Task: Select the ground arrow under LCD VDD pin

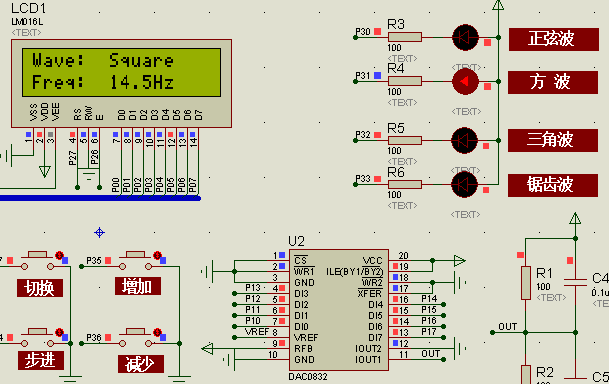Action: [x=44, y=172]
